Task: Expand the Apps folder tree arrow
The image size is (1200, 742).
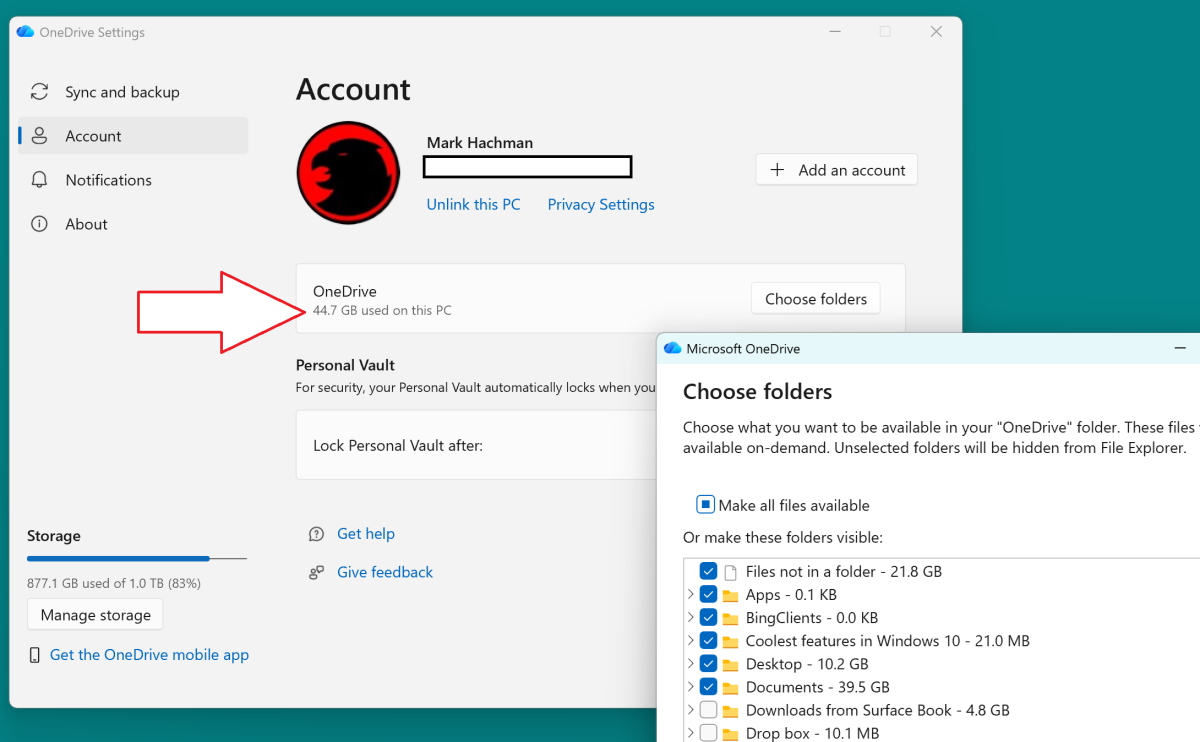Action: pos(690,595)
